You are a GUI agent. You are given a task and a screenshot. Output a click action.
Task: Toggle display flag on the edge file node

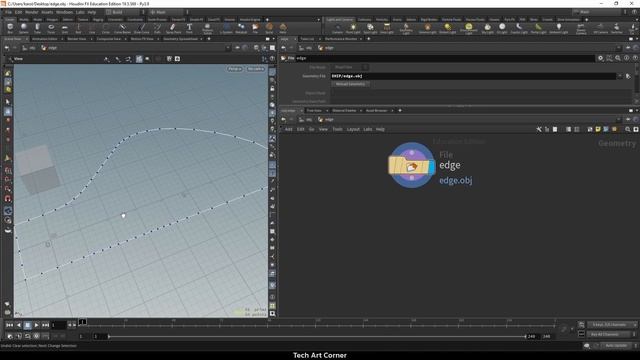(x=432, y=167)
